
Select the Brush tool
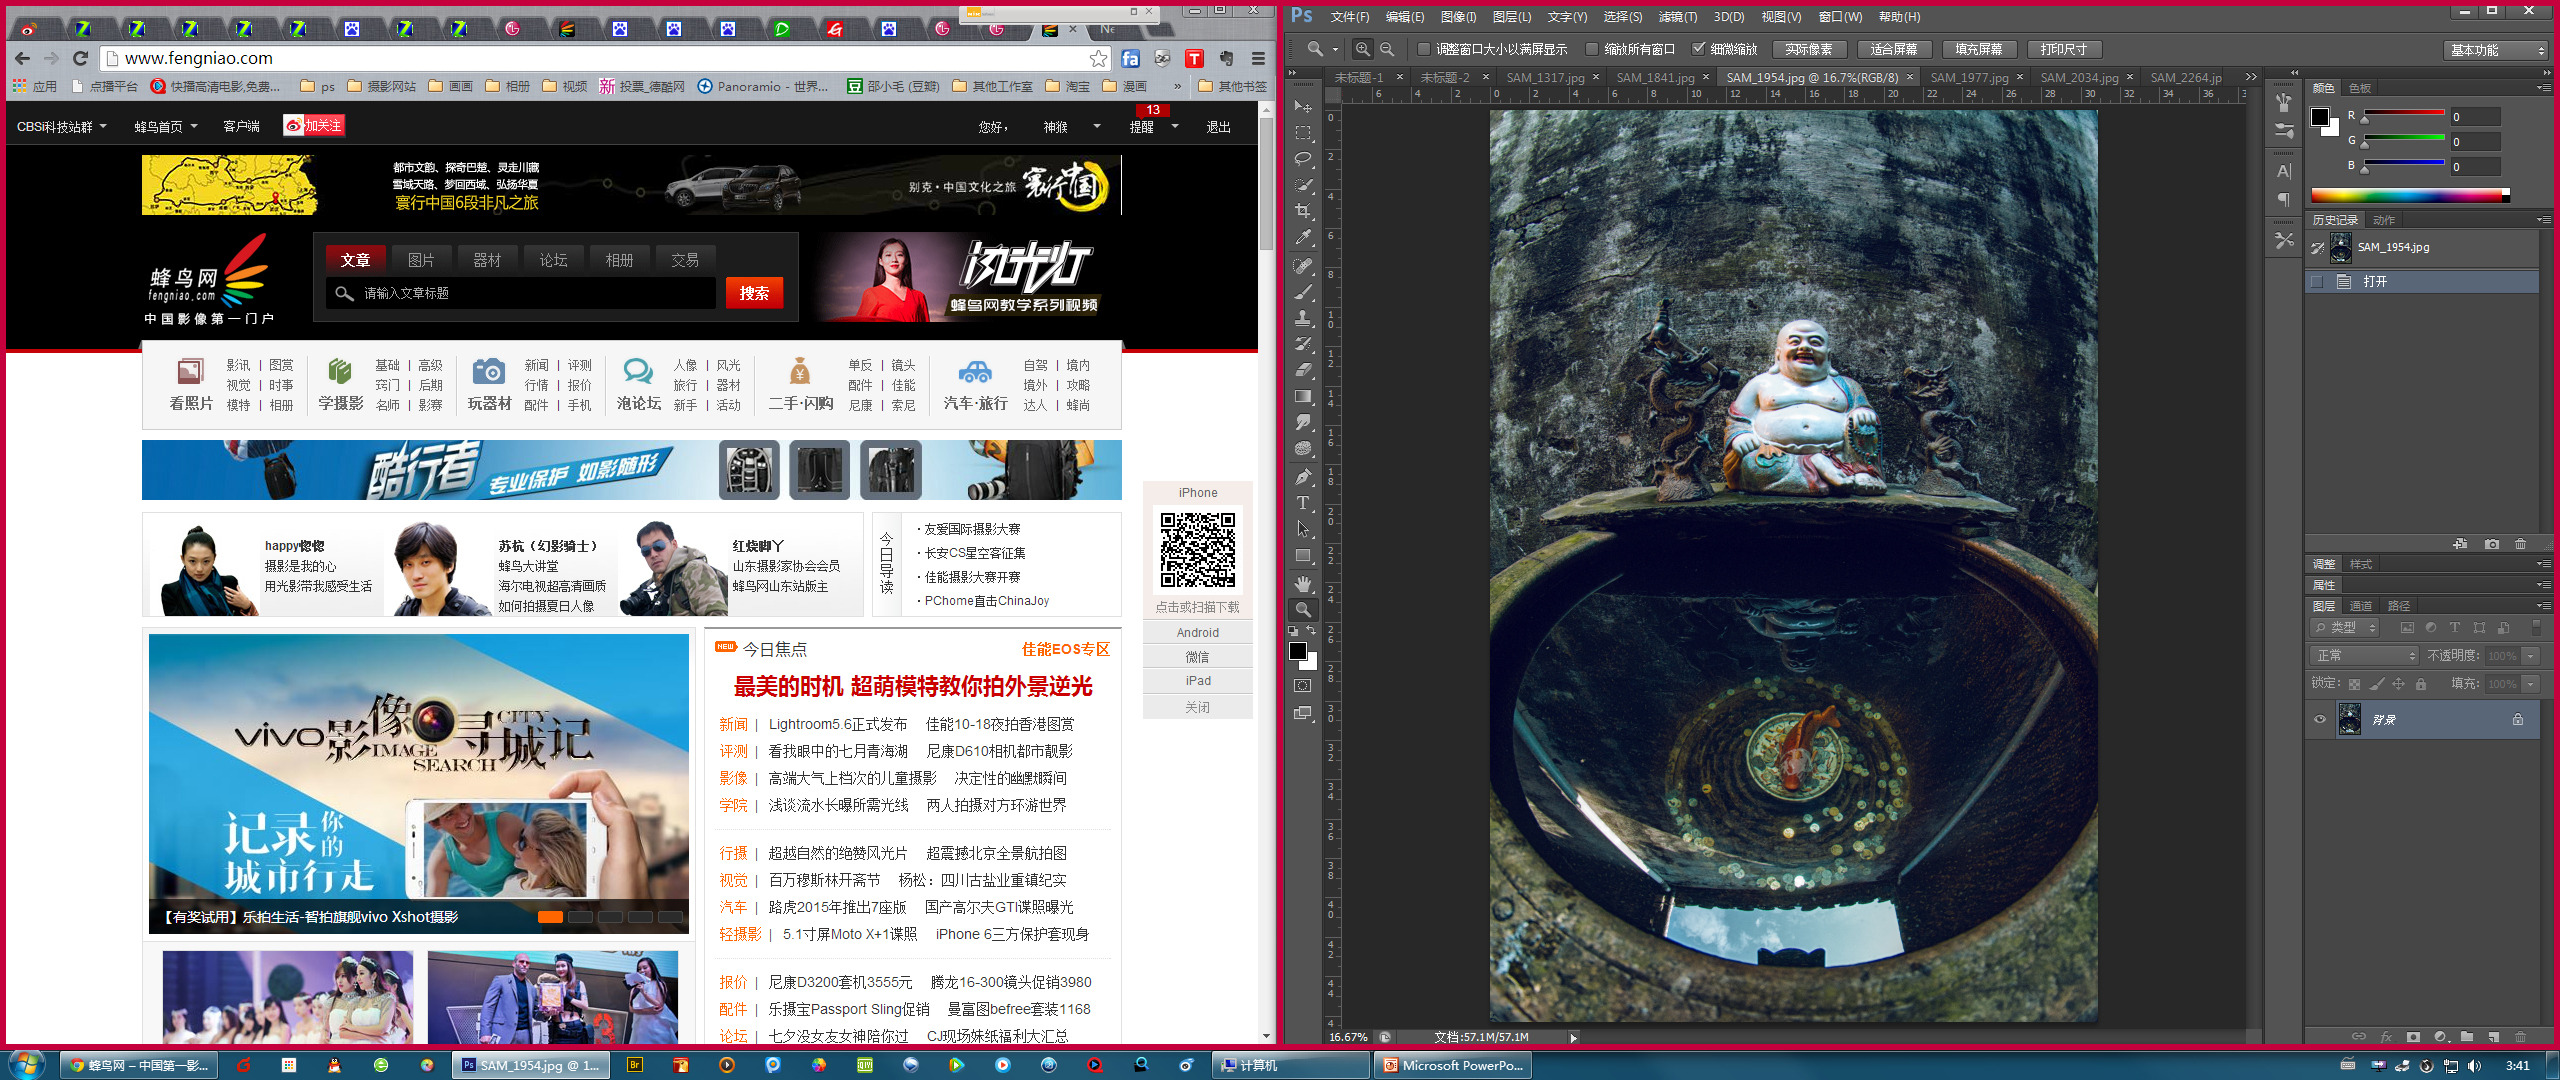point(1303,292)
